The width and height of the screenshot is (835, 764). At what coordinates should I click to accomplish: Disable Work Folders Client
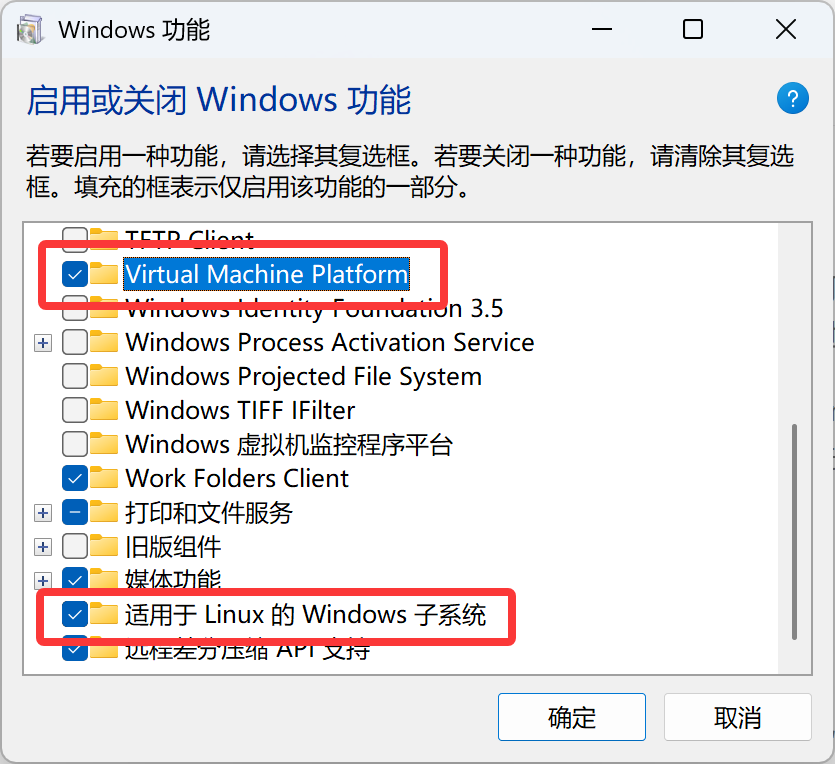pyautogui.click(x=75, y=478)
